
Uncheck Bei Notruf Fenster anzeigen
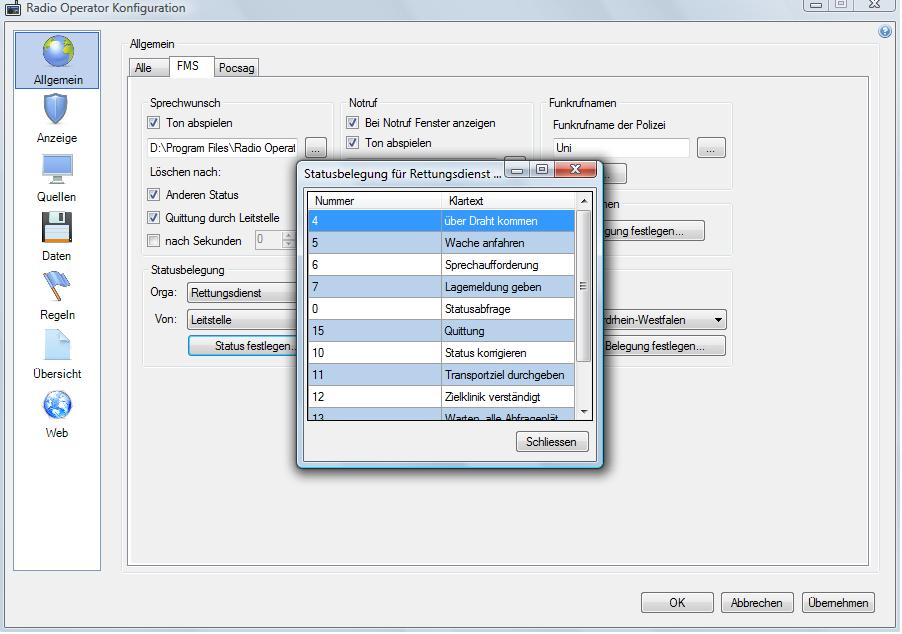(x=353, y=123)
